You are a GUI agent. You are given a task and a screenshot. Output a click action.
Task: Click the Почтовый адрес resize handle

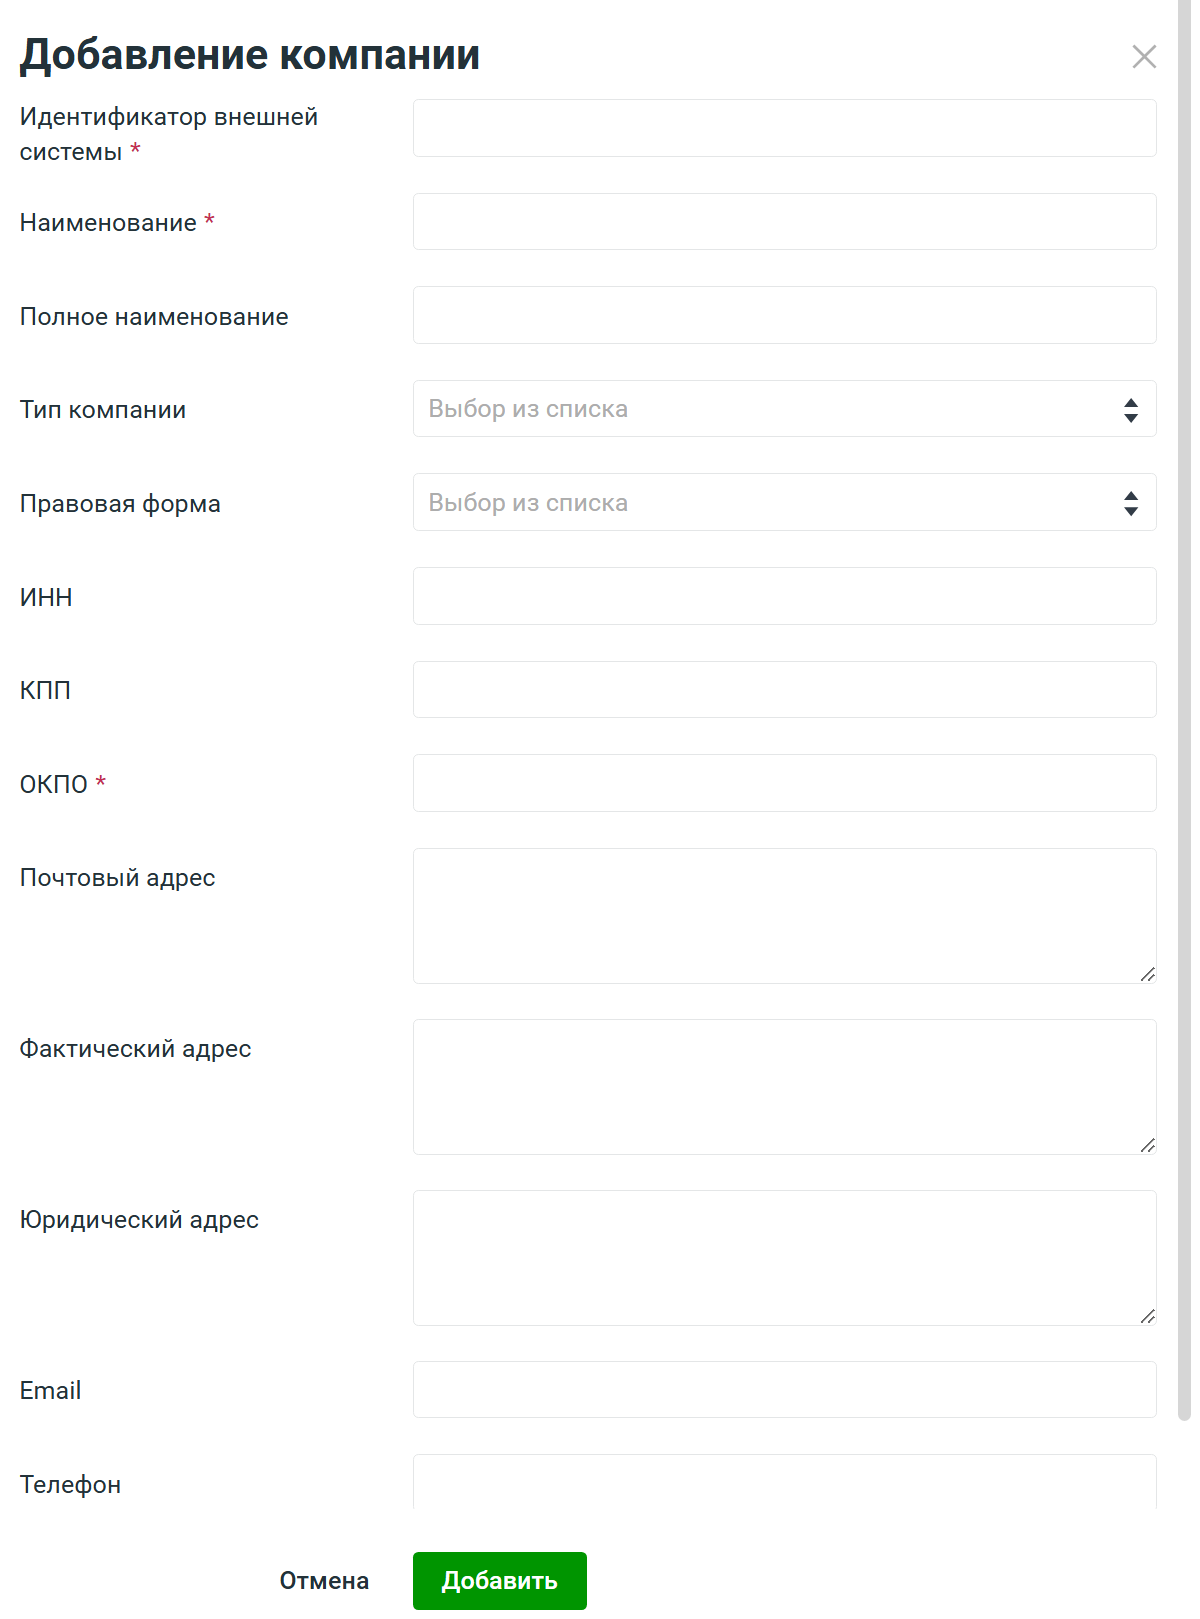pyautogui.click(x=1148, y=974)
